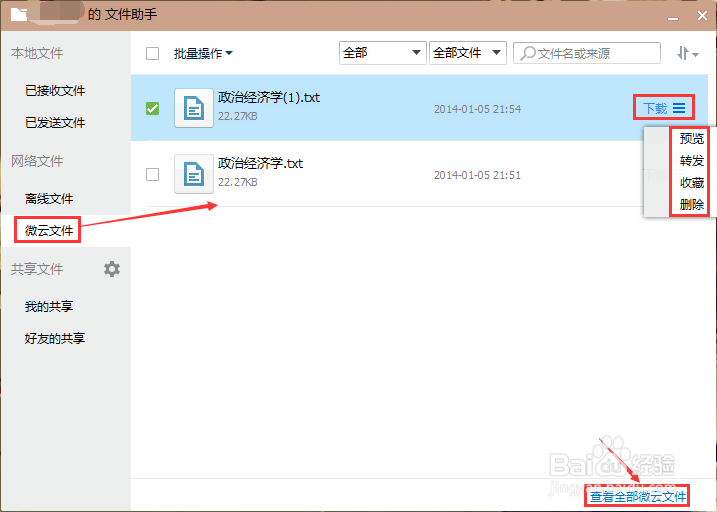Close the 文件助手 window
This screenshot has height=512, width=717.
coord(702,16)
